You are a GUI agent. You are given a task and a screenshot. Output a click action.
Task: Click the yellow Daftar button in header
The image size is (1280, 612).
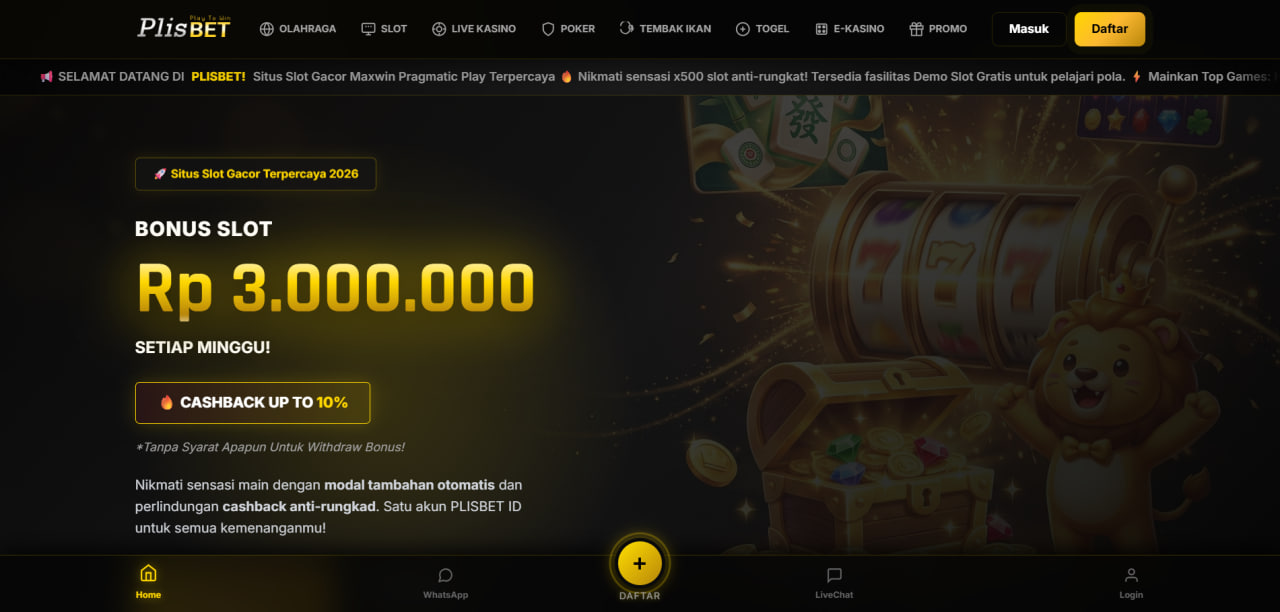click(x=1110, y=29)
